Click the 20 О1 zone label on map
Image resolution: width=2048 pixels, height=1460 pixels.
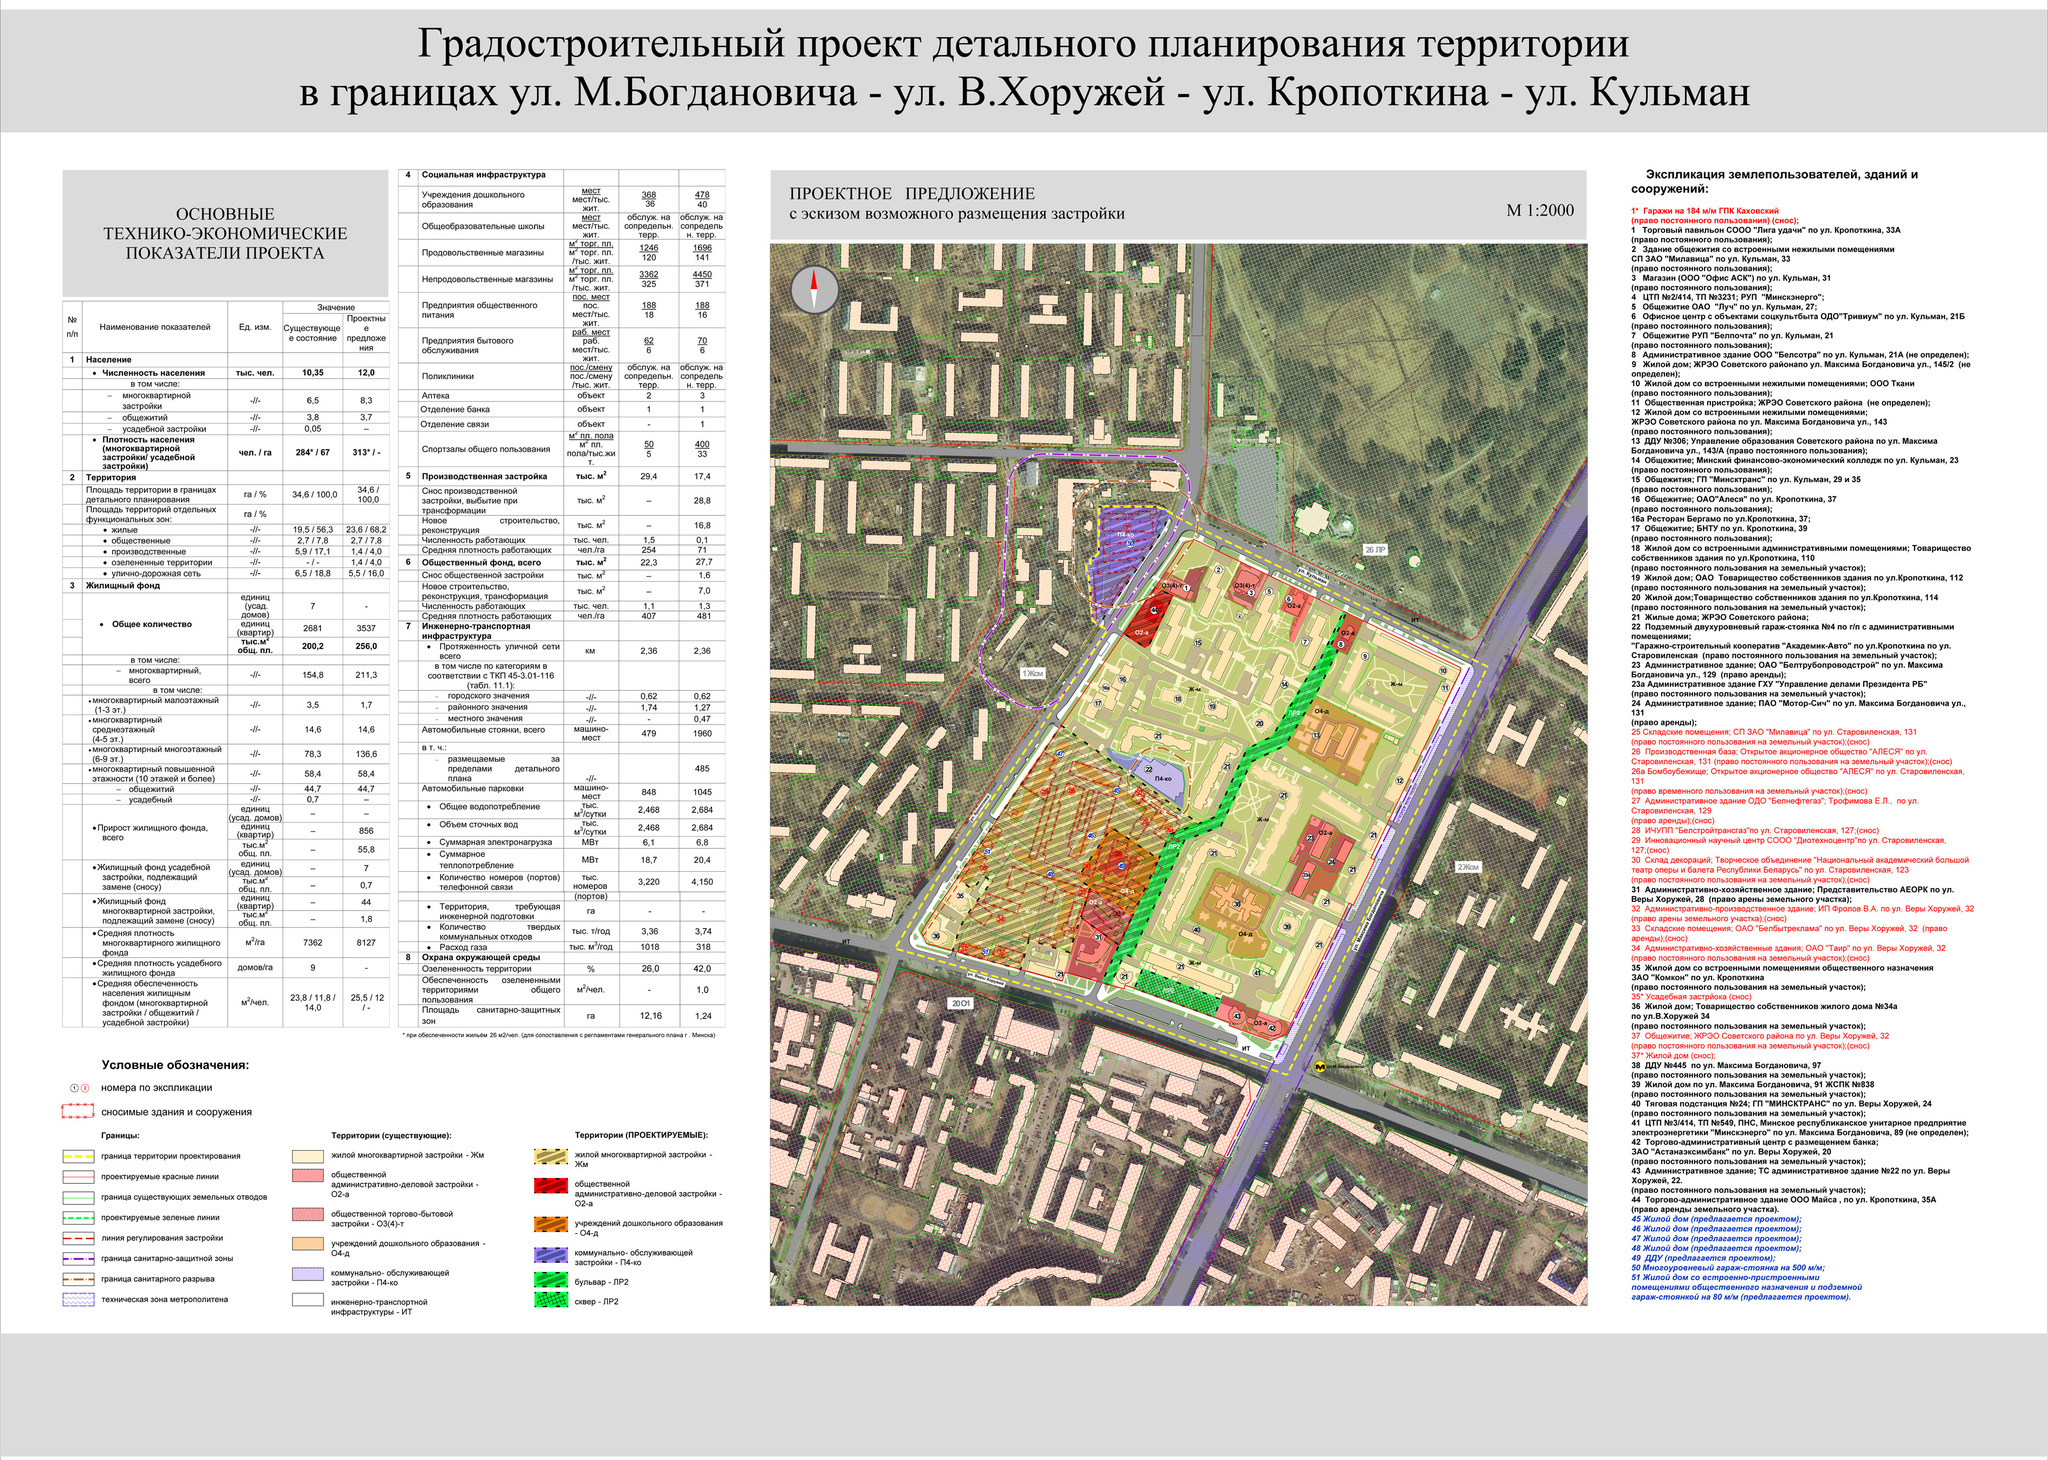pos(960,1002)
